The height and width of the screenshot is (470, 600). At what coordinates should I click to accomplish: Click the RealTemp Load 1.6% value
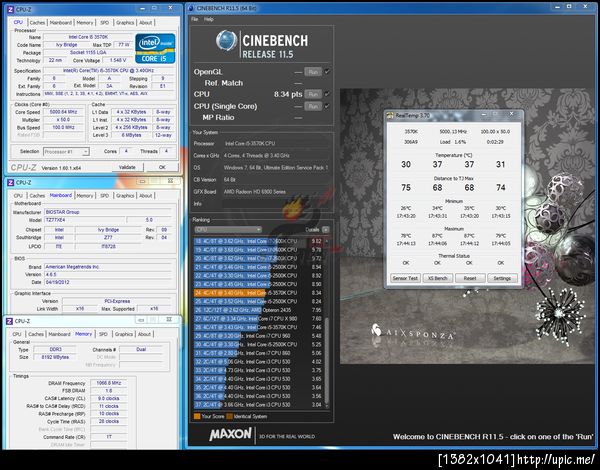(x=453, y=142)
